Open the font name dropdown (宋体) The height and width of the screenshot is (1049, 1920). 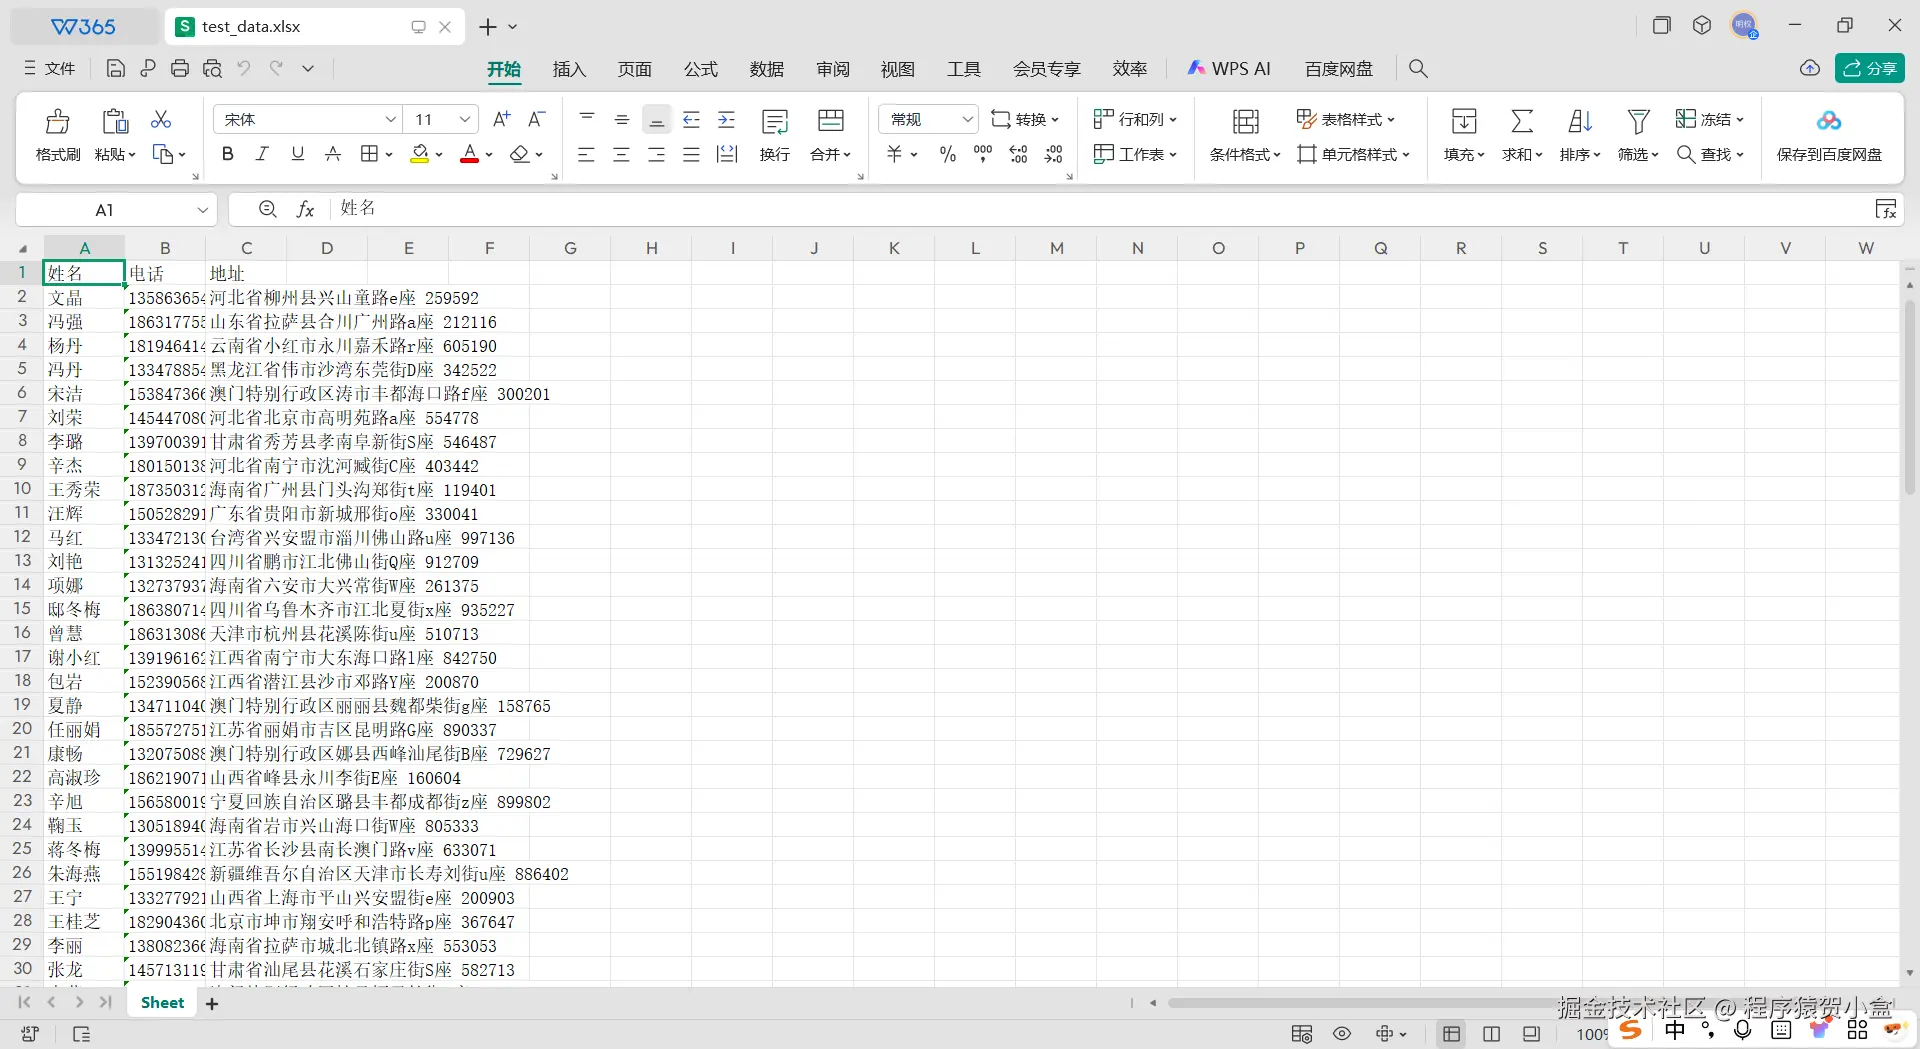pyautogui.click(x=391, y=119)
